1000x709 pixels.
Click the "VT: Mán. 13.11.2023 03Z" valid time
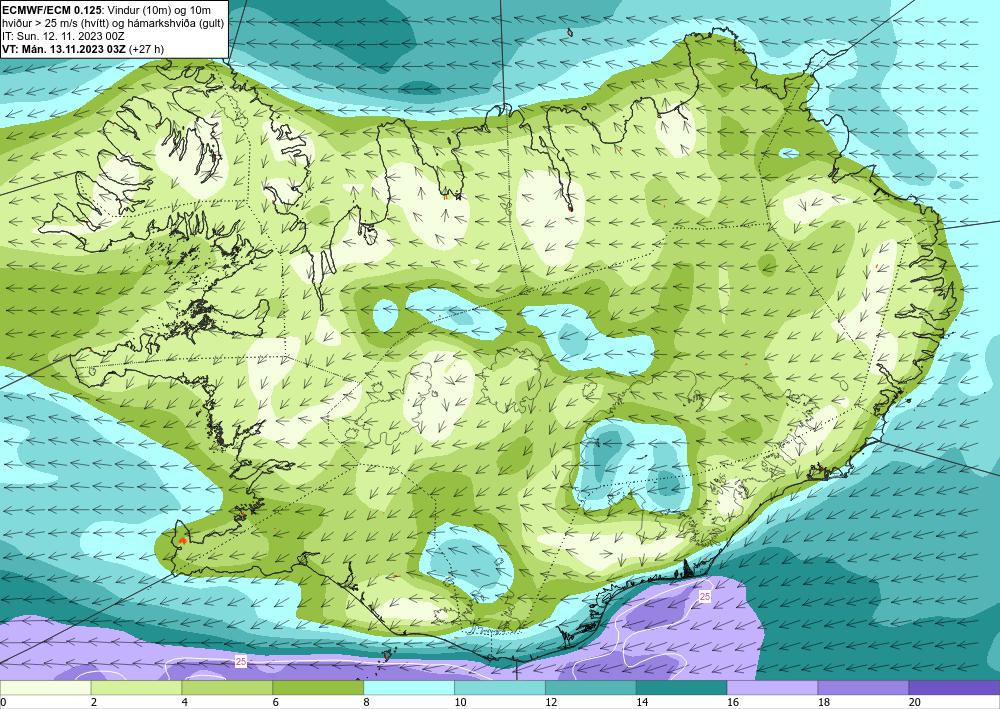pyautogui.click(x=64, y=49)
